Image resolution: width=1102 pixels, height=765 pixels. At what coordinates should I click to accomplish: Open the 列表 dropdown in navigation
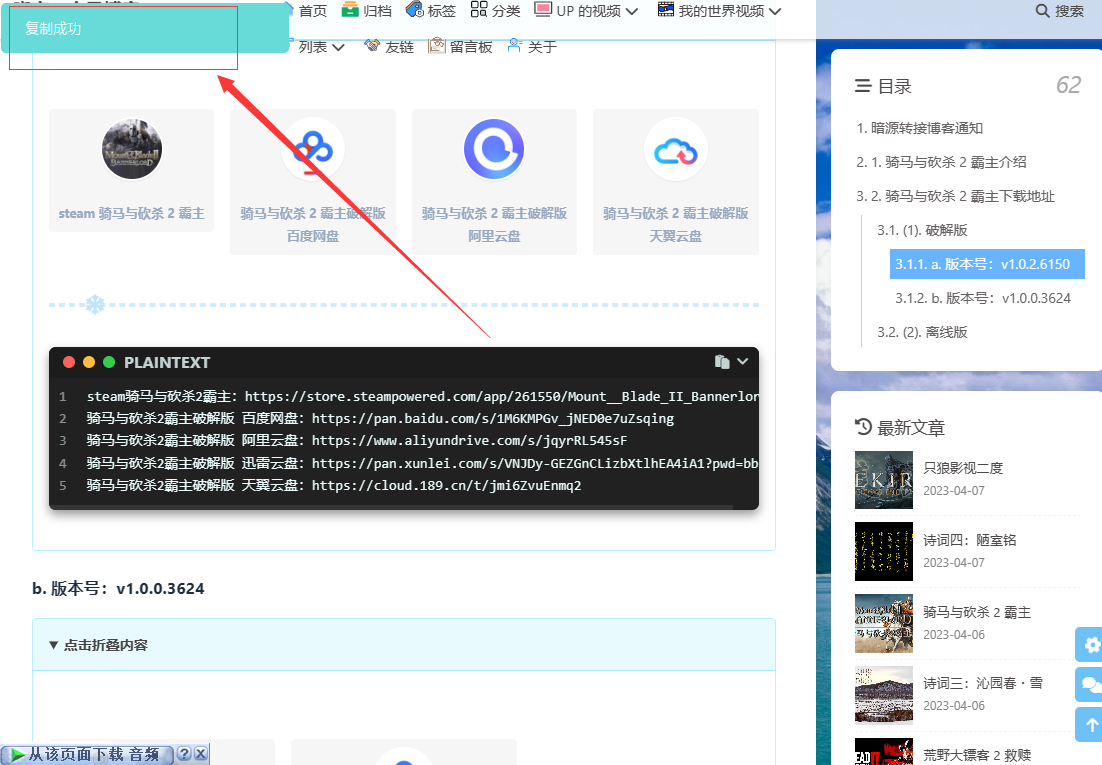coord(320,47)
